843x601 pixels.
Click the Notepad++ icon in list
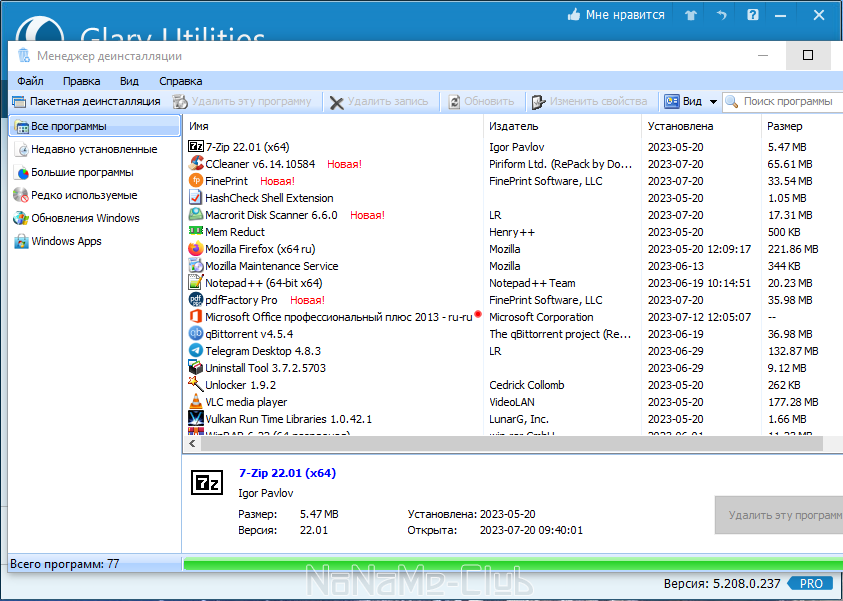[x=196, y=282]
